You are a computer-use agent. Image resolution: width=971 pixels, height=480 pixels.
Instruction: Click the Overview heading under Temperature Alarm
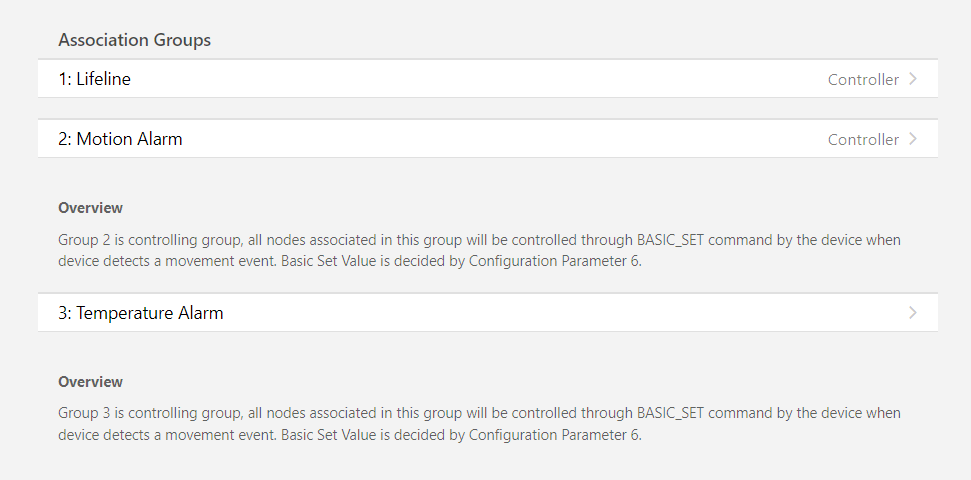click(91, 382)
